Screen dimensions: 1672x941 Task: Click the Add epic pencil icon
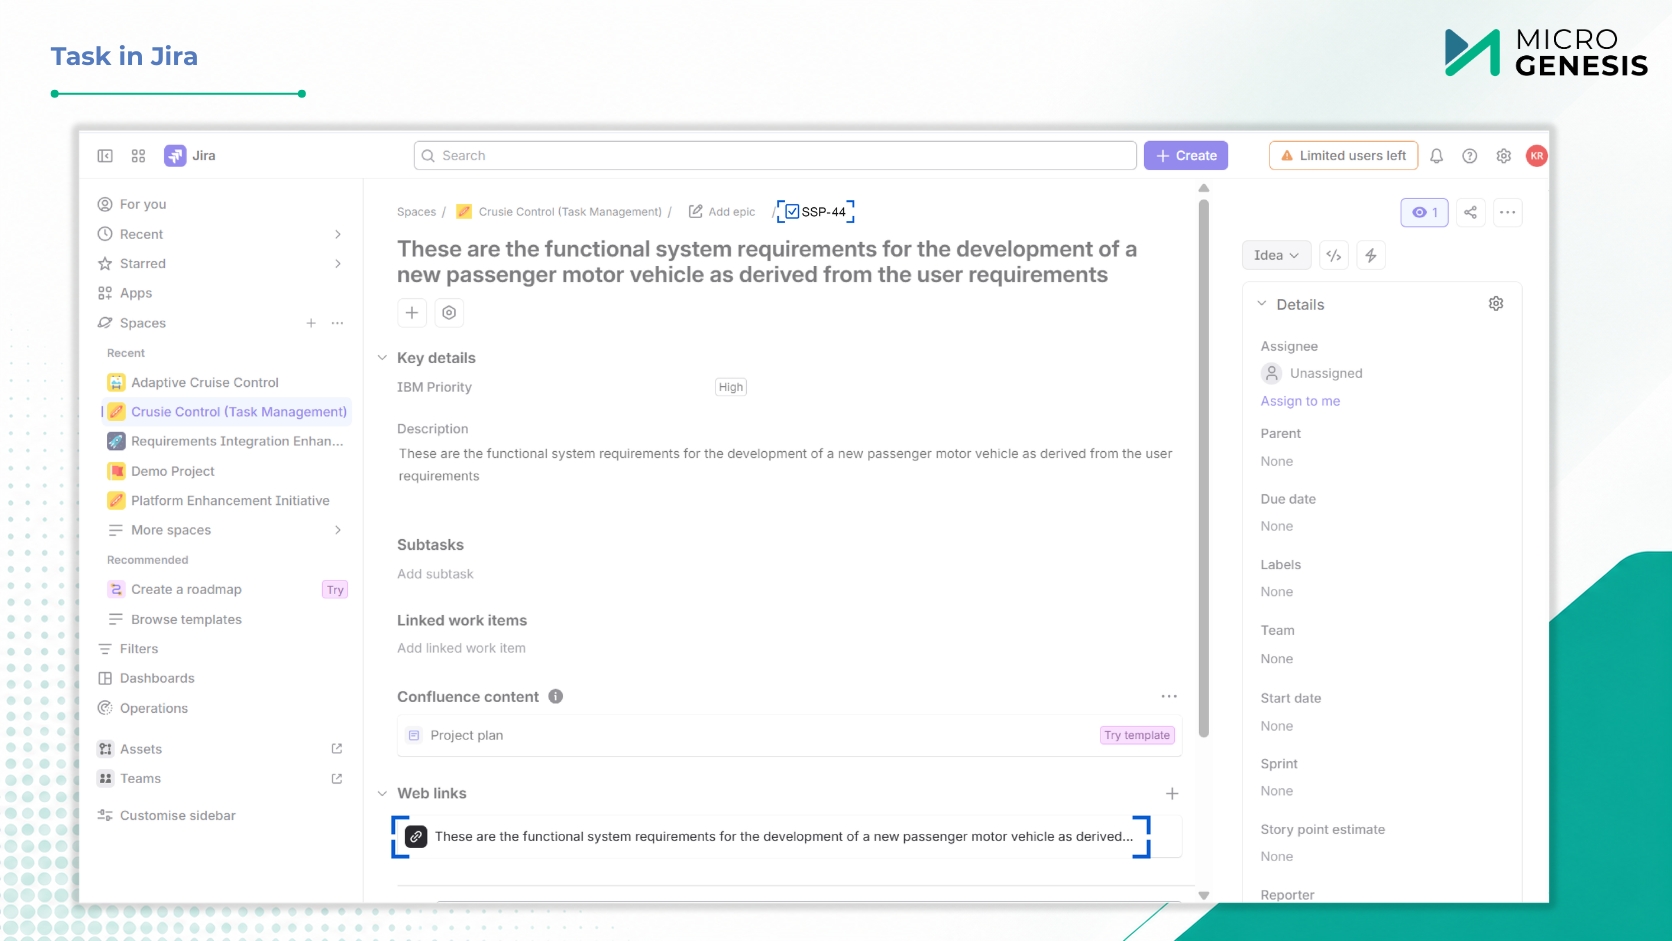[695, 212]
